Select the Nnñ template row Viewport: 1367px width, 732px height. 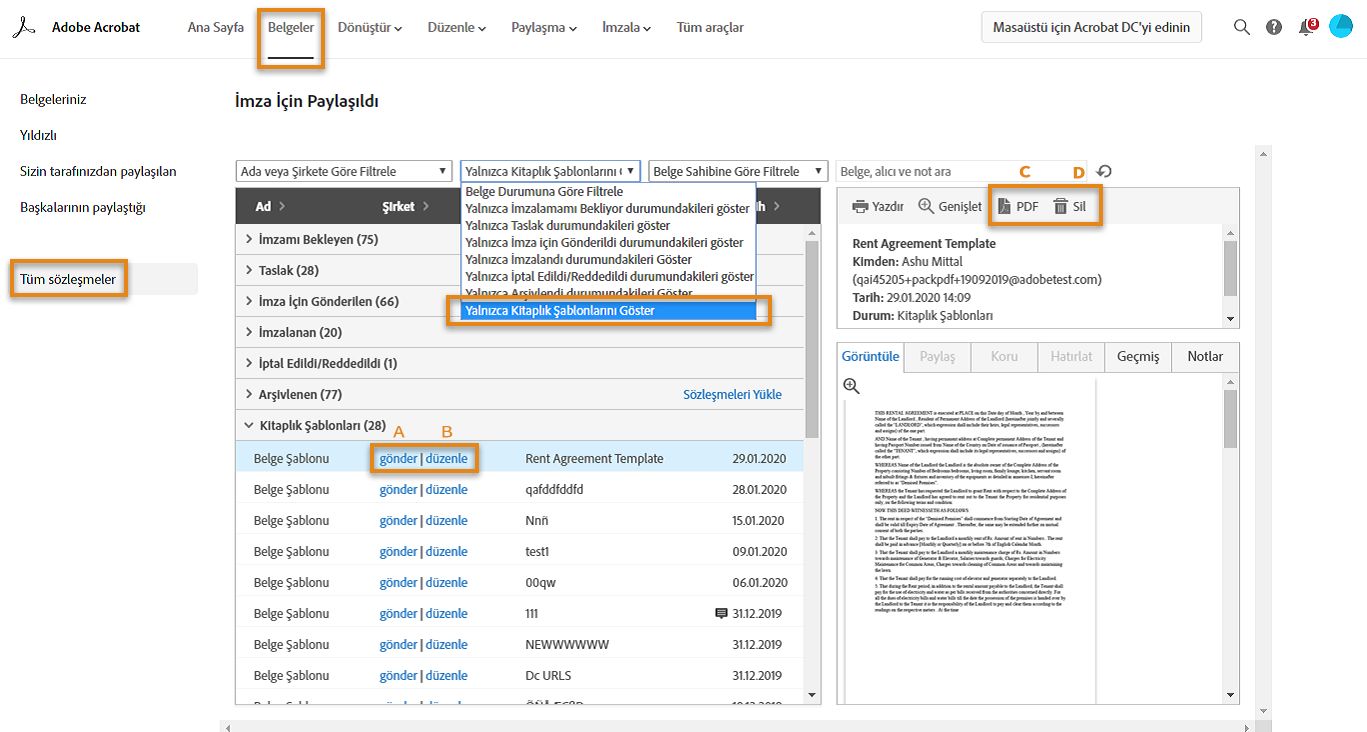[519, 521]
